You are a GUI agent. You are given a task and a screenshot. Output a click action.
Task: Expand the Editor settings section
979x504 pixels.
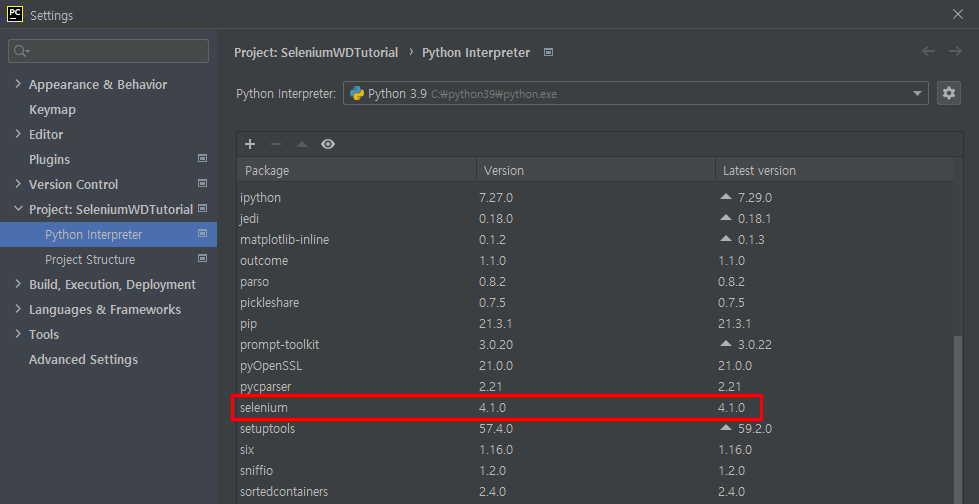(x=17, y=134)
